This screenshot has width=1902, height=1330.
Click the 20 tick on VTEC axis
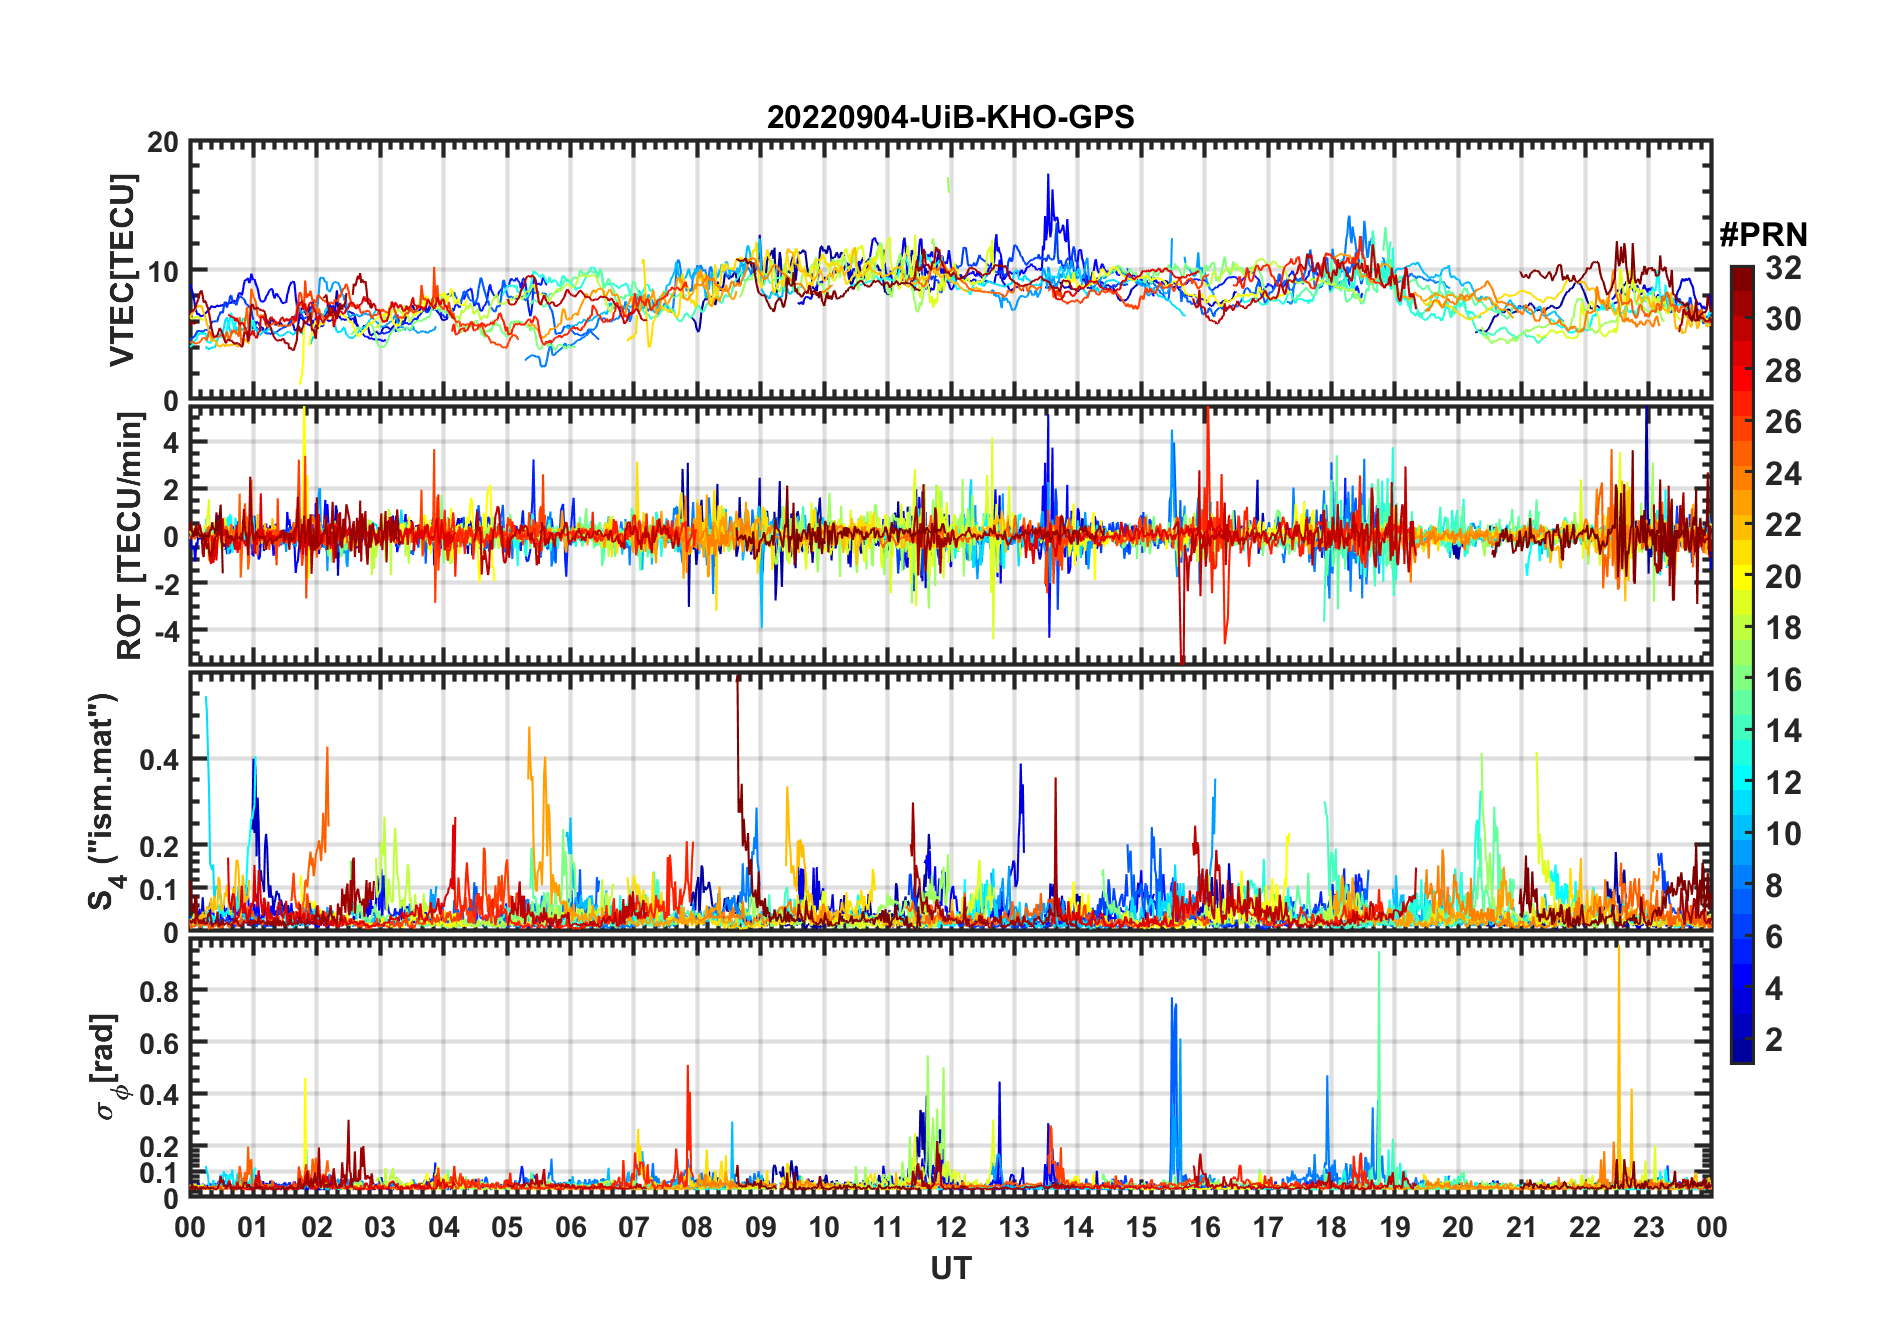click(164, 143)
